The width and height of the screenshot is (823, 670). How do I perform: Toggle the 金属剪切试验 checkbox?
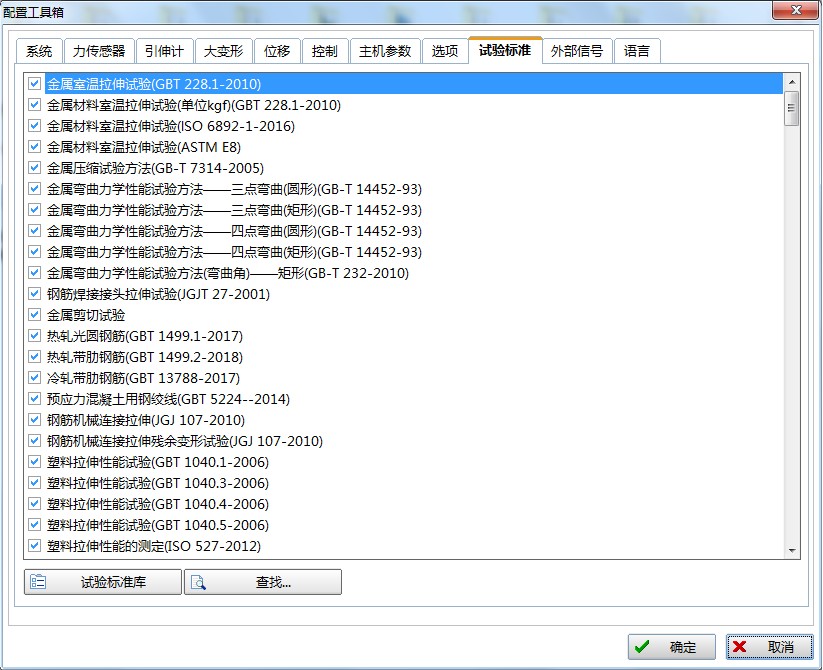point(35,315)
